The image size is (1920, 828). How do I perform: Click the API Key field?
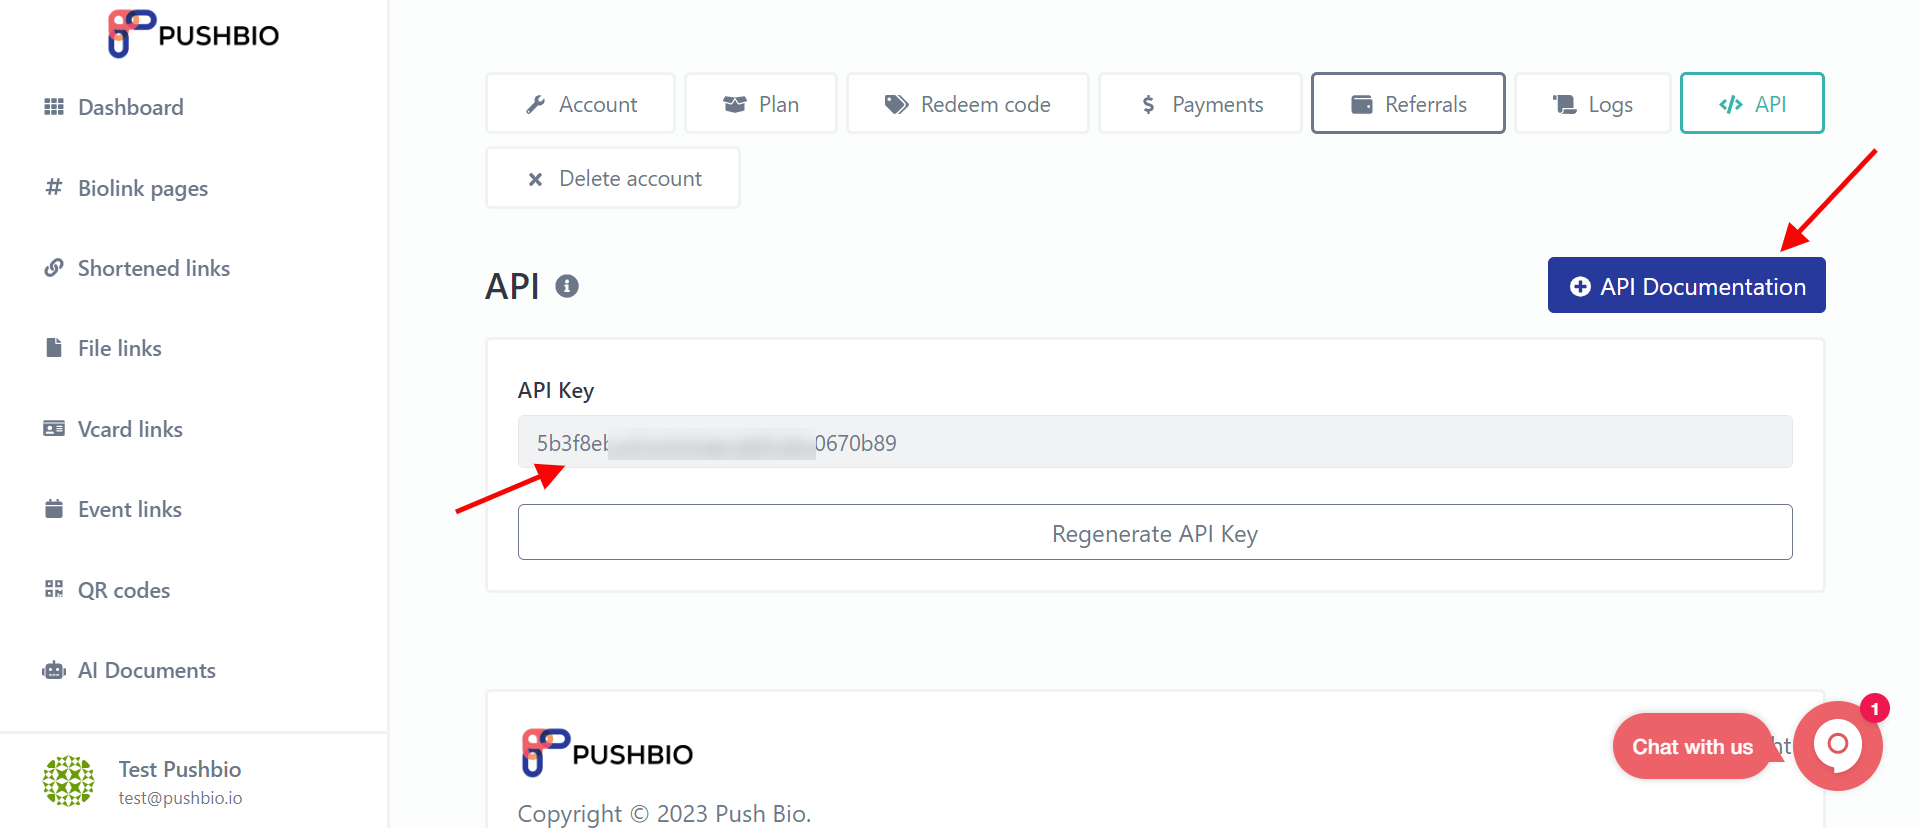[1155, 442]
